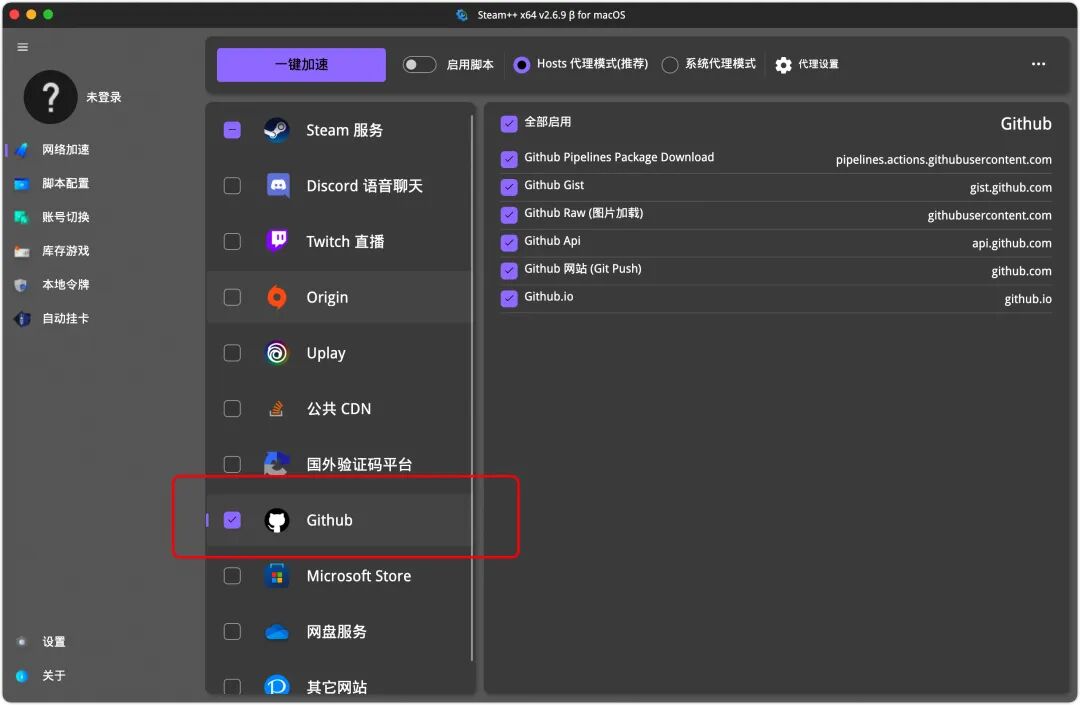Check the Twitch 直播 checkbox

pos(232,242)
